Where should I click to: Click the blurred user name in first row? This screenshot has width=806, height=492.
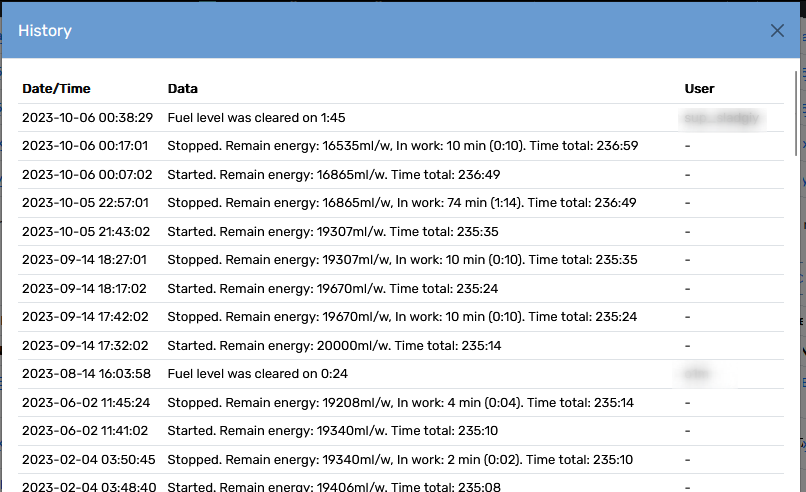point(722,118)
